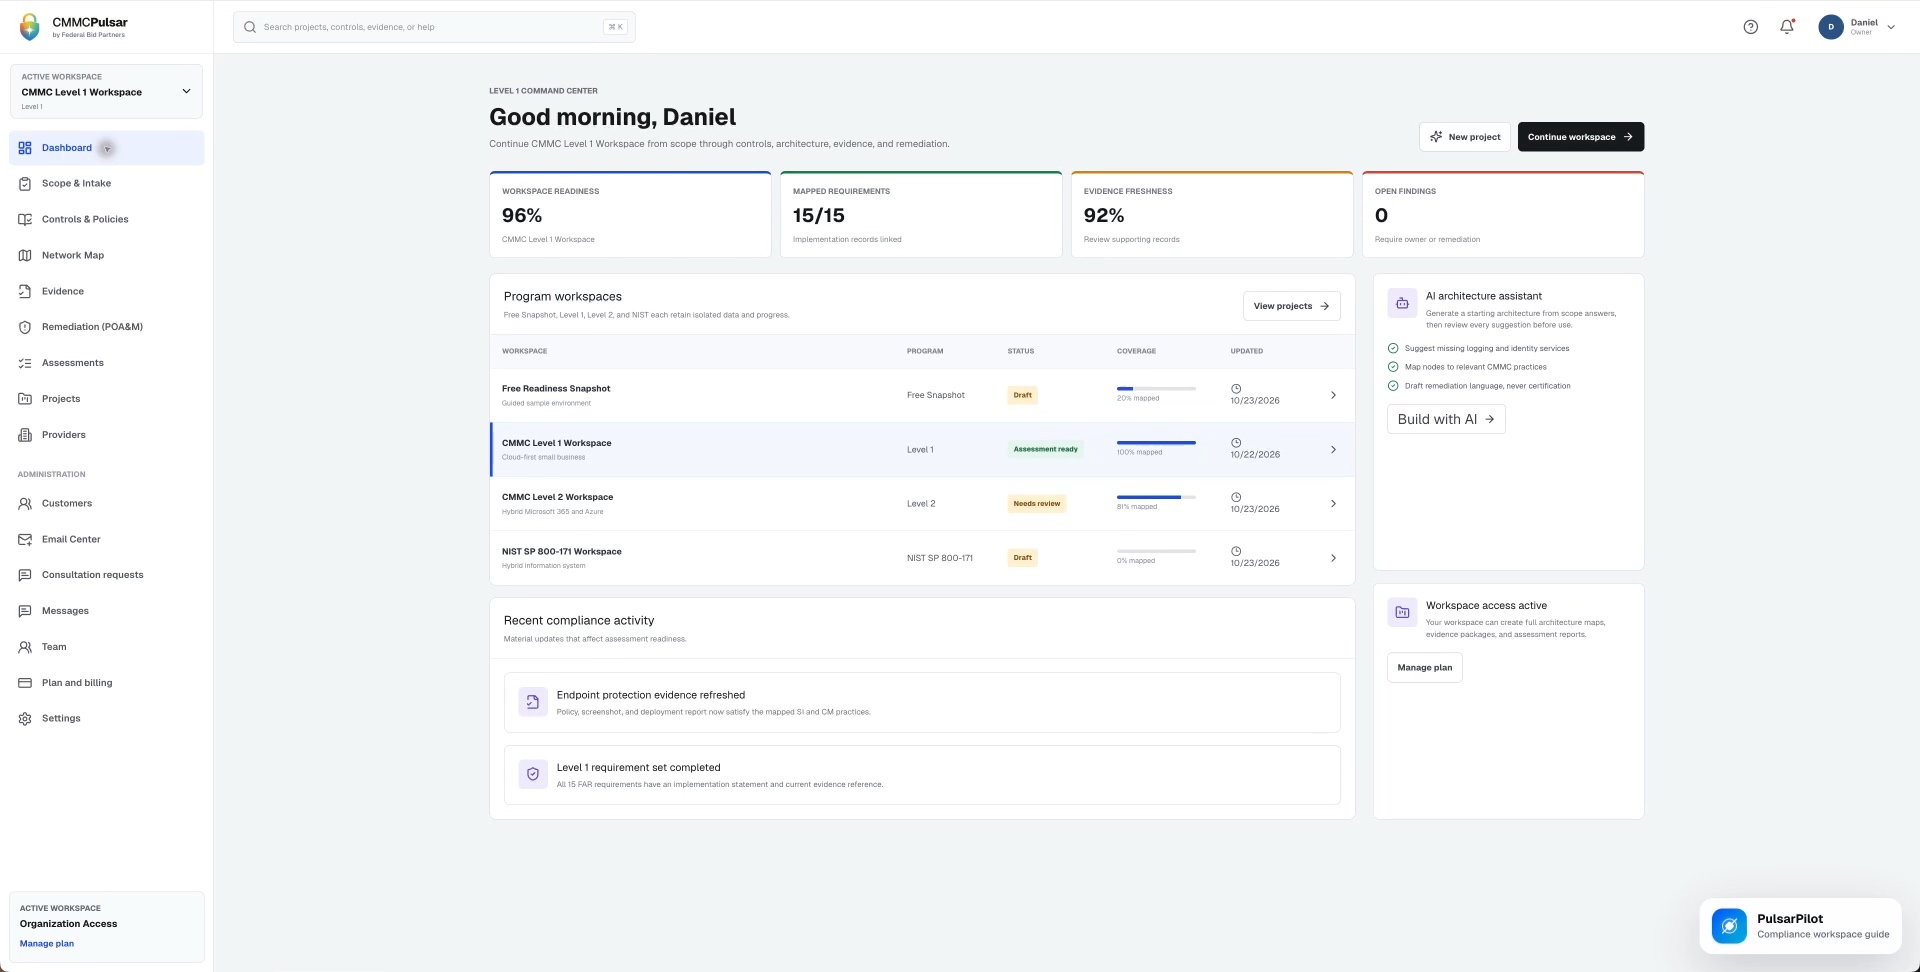Screen dimensions: 1920x972
Task: Click the Email Center envelope icon
Action: pos(25,540)
